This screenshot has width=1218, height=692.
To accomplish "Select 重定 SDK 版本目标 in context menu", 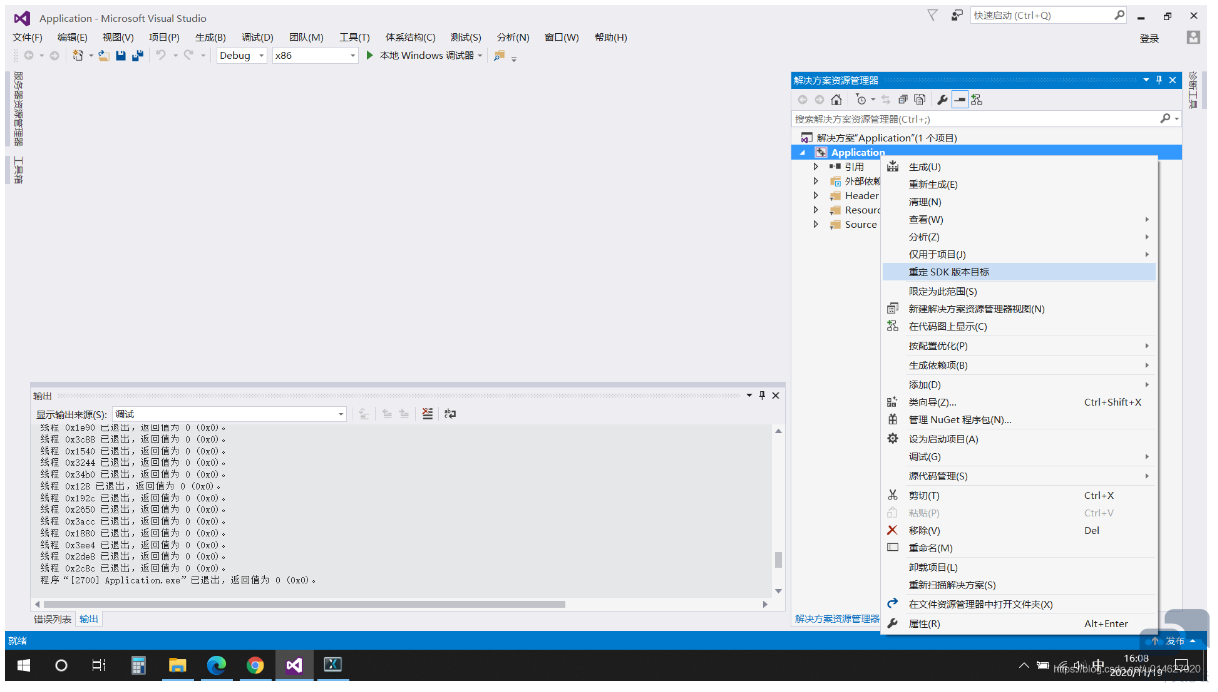I will [948, 272].
